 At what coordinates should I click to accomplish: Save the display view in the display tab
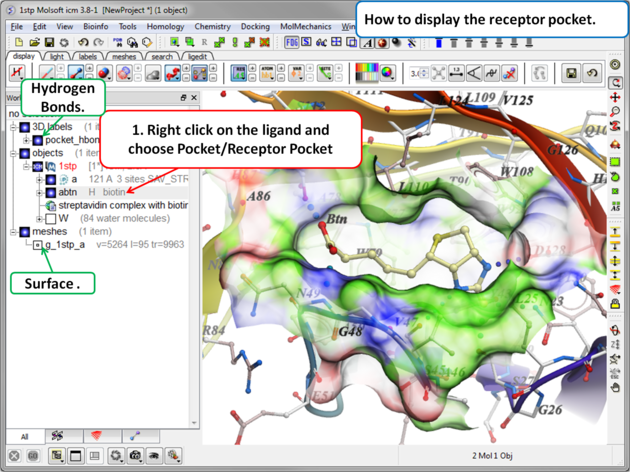tap(571, 74)
